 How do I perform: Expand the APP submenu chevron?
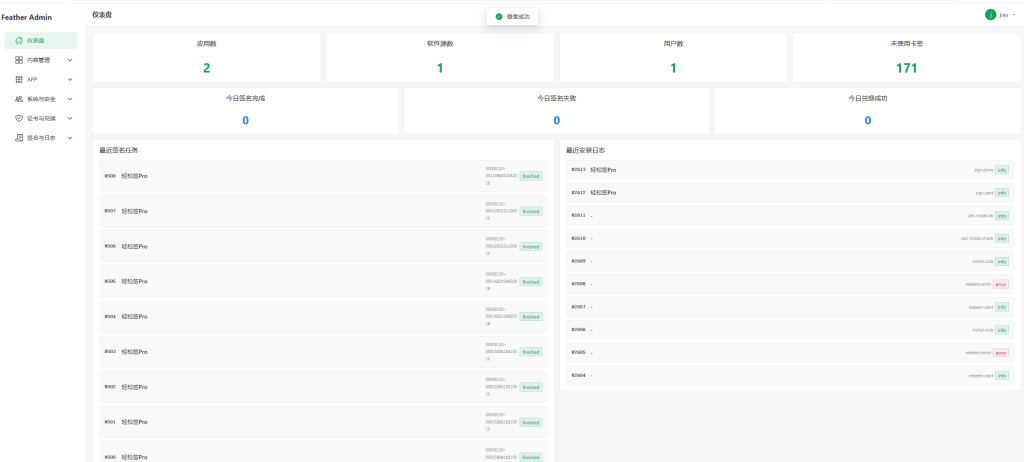(70, 79)
